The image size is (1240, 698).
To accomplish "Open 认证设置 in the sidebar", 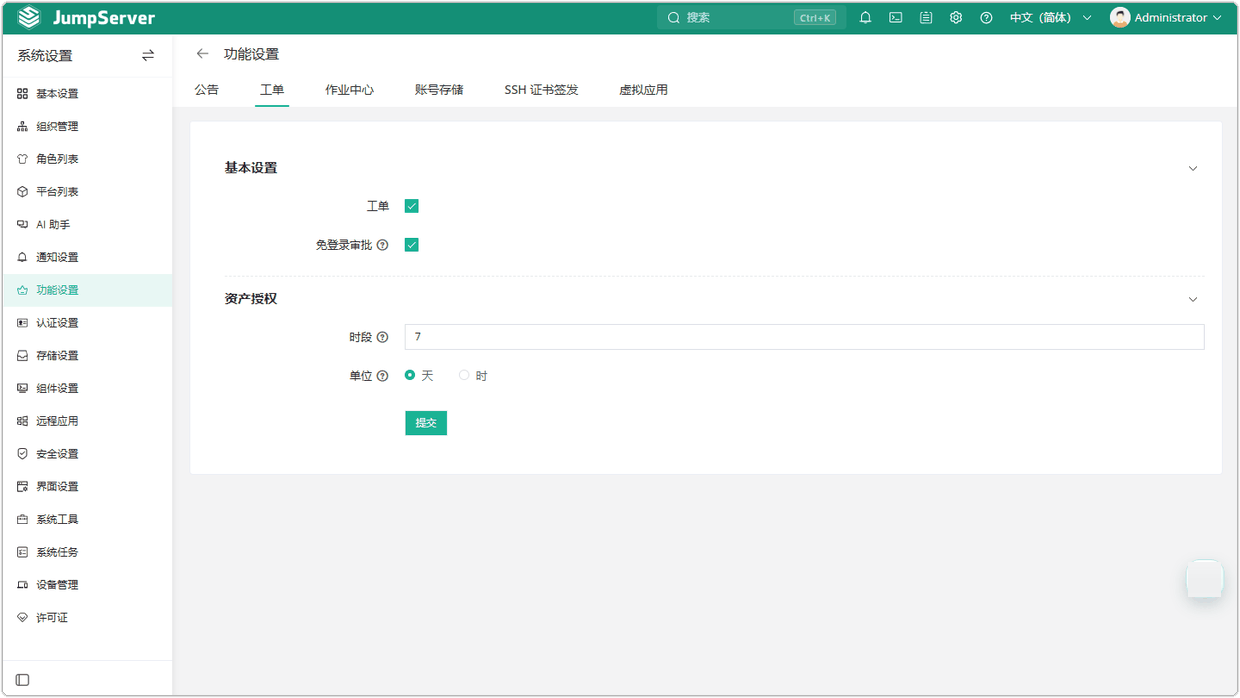I will coord(87,323).
